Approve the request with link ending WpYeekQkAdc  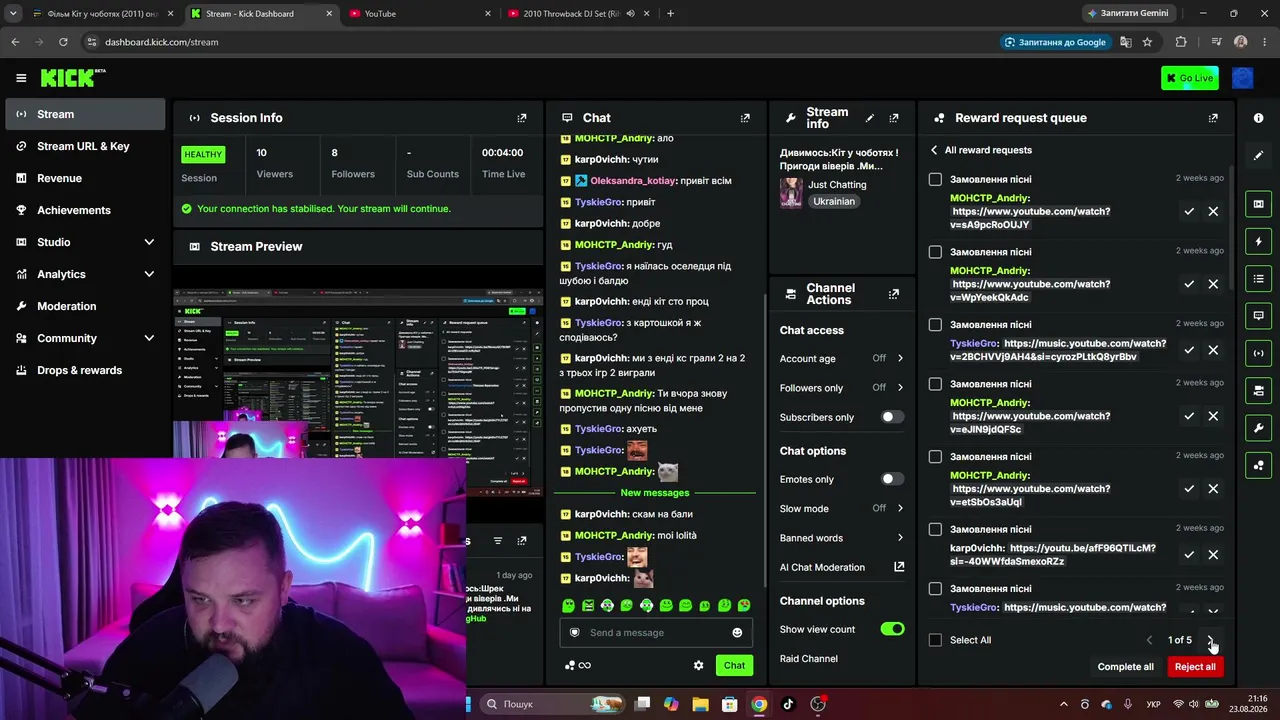tap(1189, 284)
